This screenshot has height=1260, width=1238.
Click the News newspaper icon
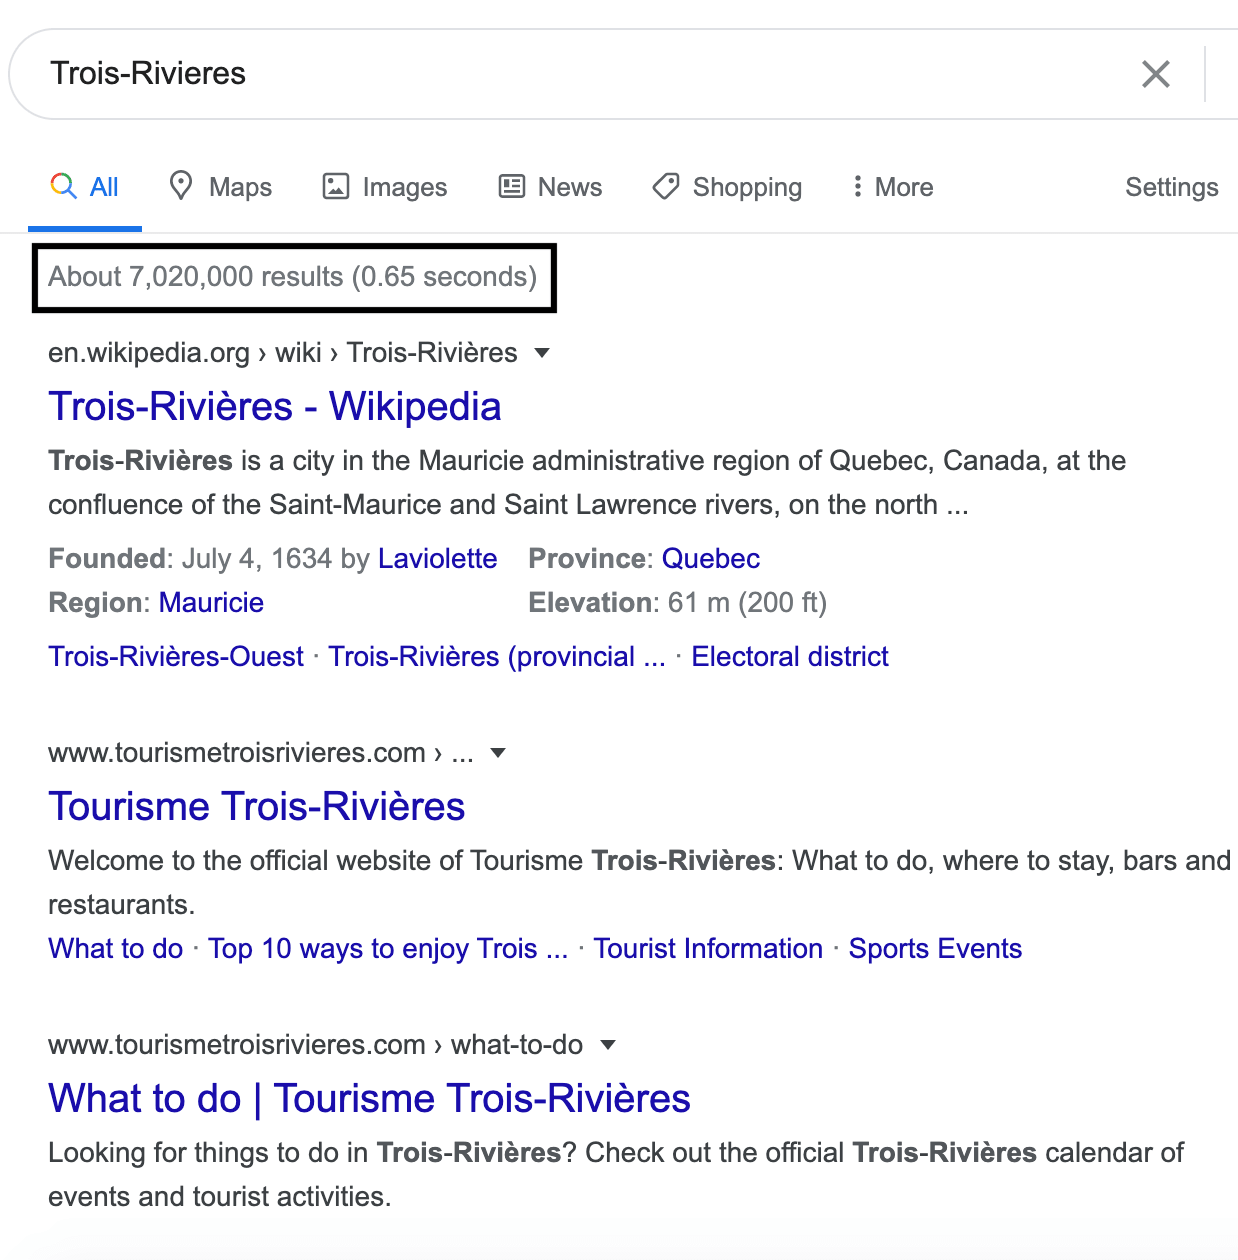click(512, 186)
